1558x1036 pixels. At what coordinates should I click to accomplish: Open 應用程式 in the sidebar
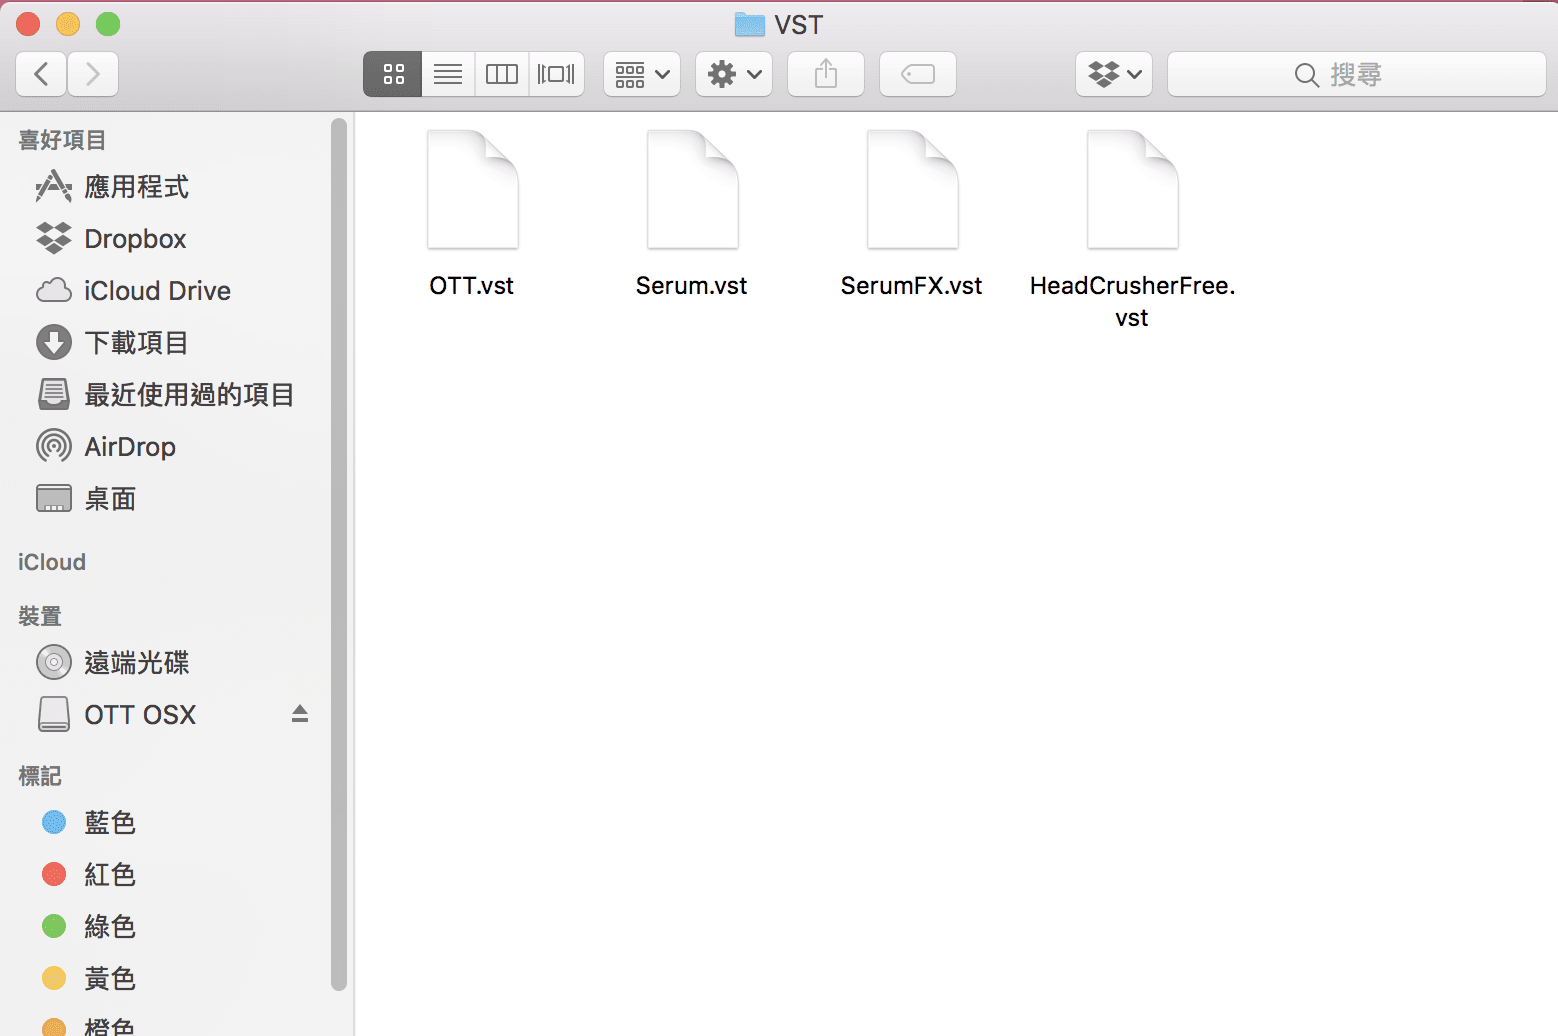pyautogui.click(x=136, y=187)
